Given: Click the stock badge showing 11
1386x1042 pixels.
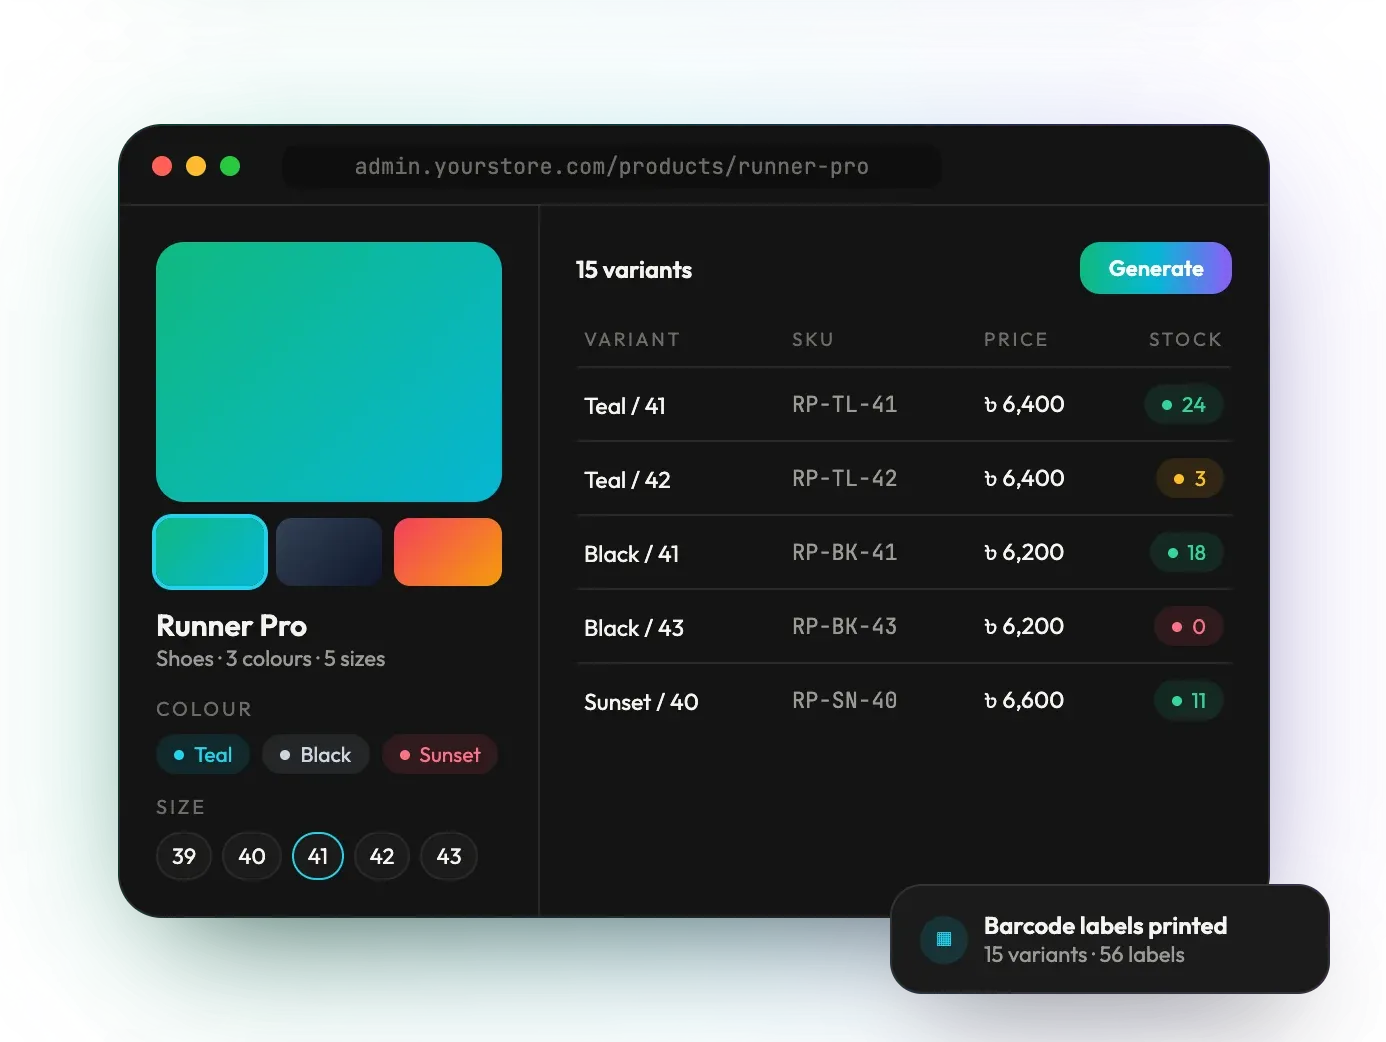Looking at the screenshot, I should pos(1189,701).
